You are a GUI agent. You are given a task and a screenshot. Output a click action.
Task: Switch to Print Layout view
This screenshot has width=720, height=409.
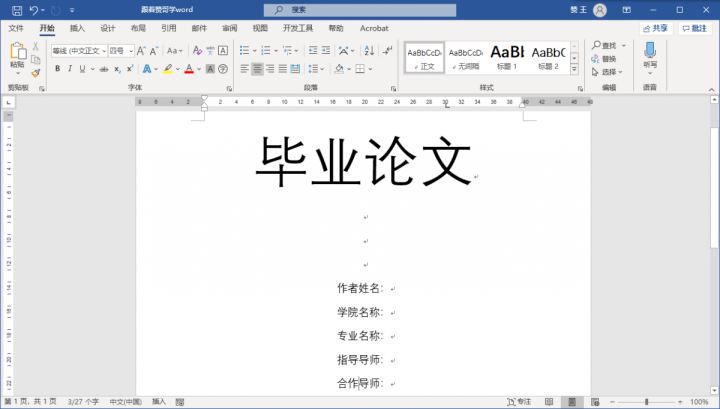click(572, 402)
